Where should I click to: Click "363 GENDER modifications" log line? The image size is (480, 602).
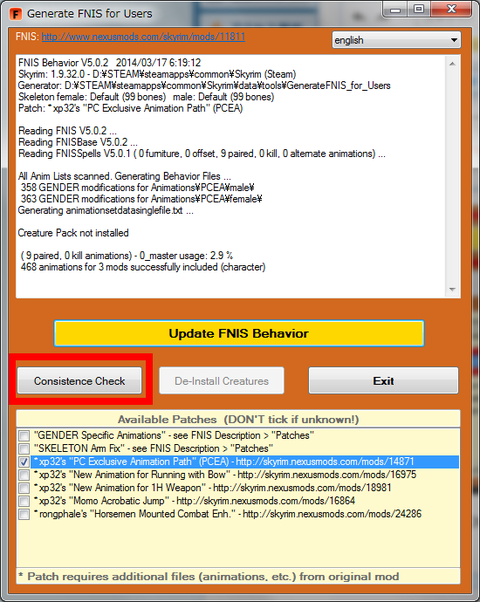141,199
